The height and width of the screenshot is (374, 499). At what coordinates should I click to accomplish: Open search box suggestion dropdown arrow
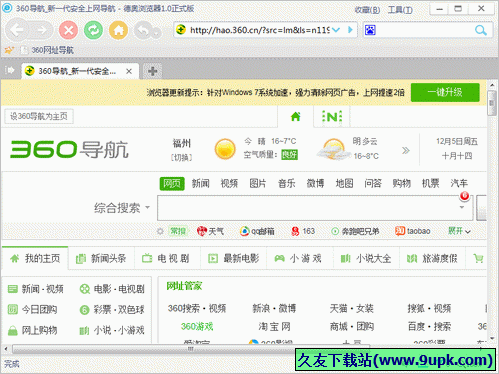462,207
